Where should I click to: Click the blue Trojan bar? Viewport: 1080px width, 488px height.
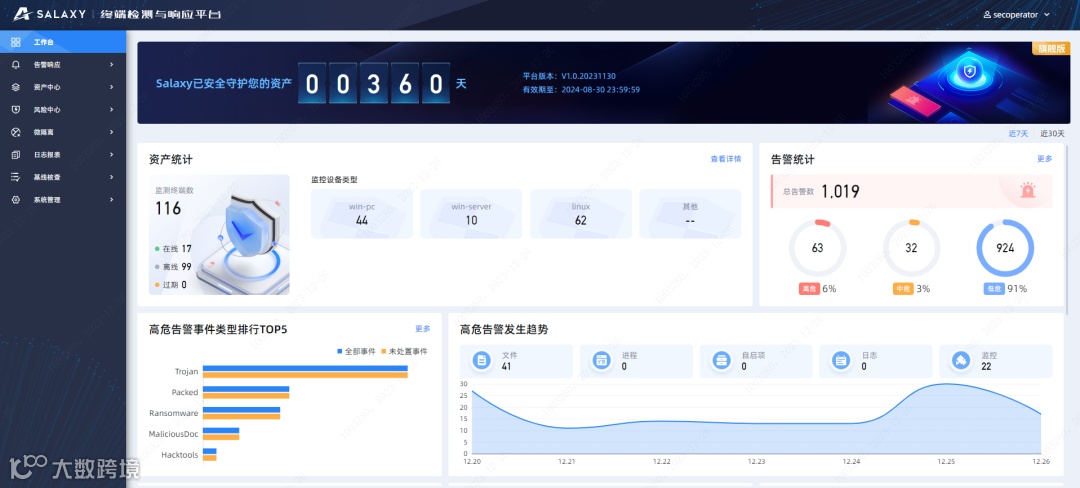[x=305, y=368]
